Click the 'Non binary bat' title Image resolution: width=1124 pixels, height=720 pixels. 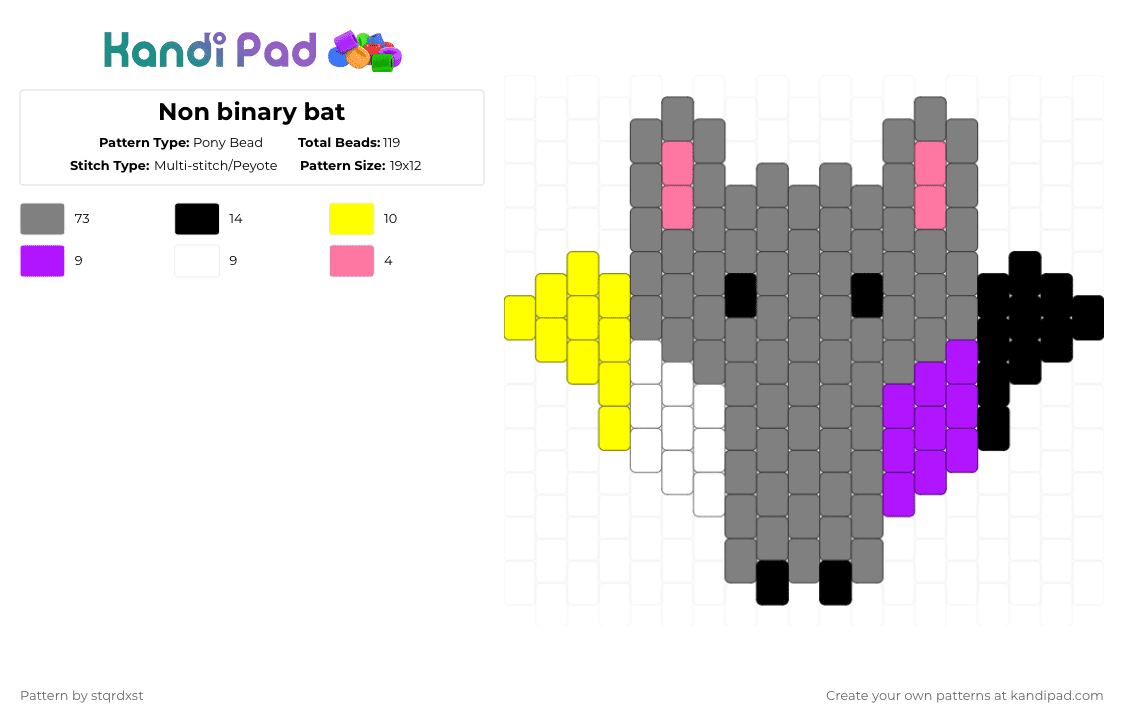pyautogui.click(x=252, y=112)
